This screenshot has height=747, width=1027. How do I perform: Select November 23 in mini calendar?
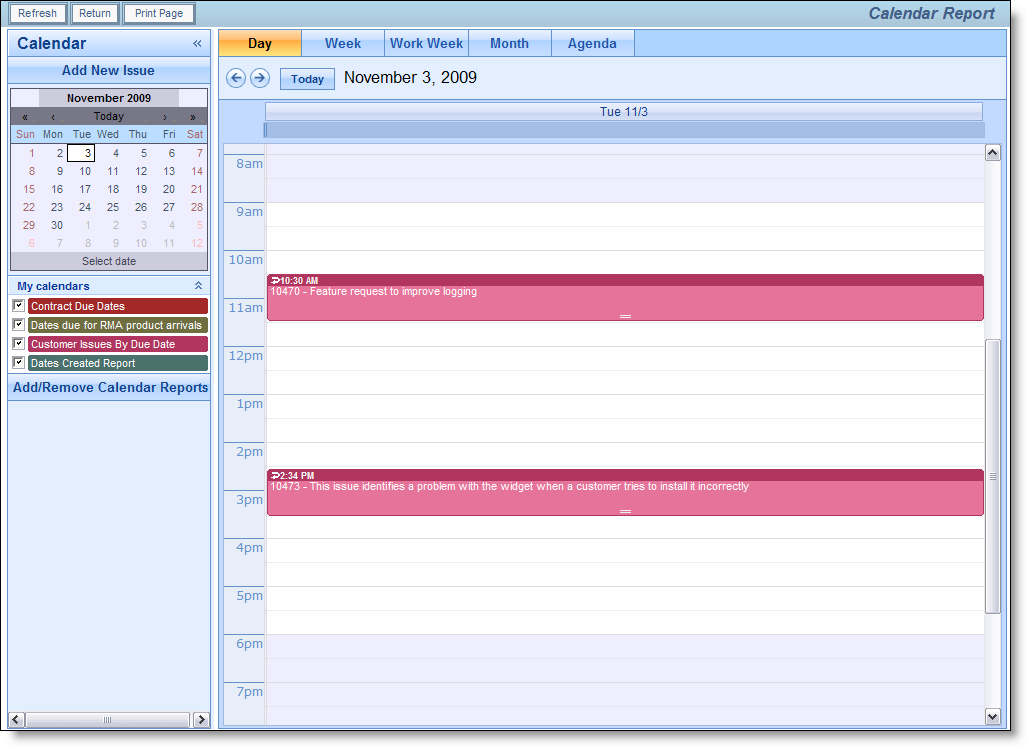coord(57,207)
